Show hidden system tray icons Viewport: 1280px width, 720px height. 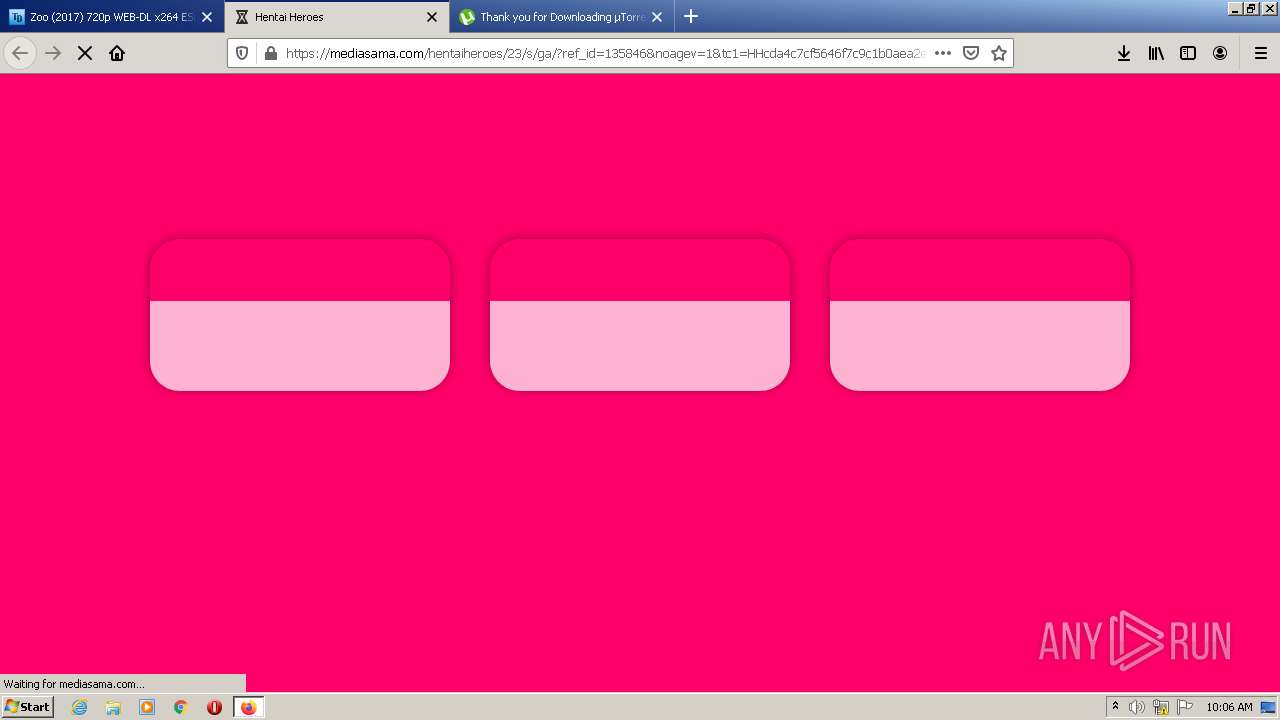(x=1115, y=706)
